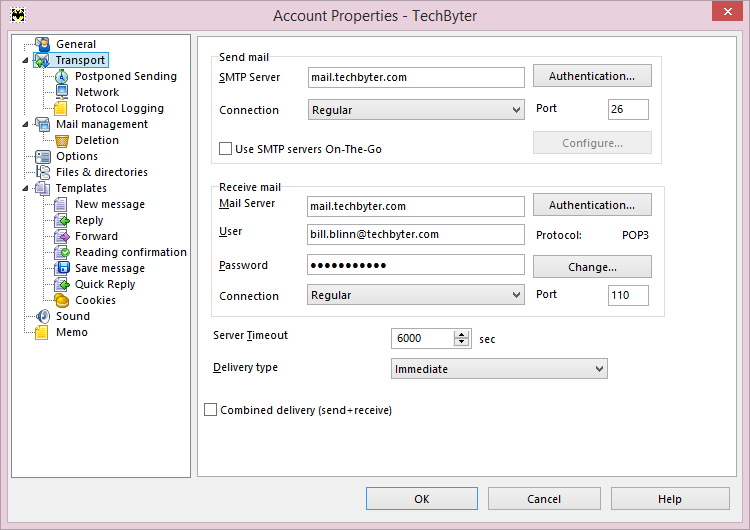This screenshot has width=750, height=530.
Task: Decrease Server Timeout with down spinner arrow
Action: point(462,342)
